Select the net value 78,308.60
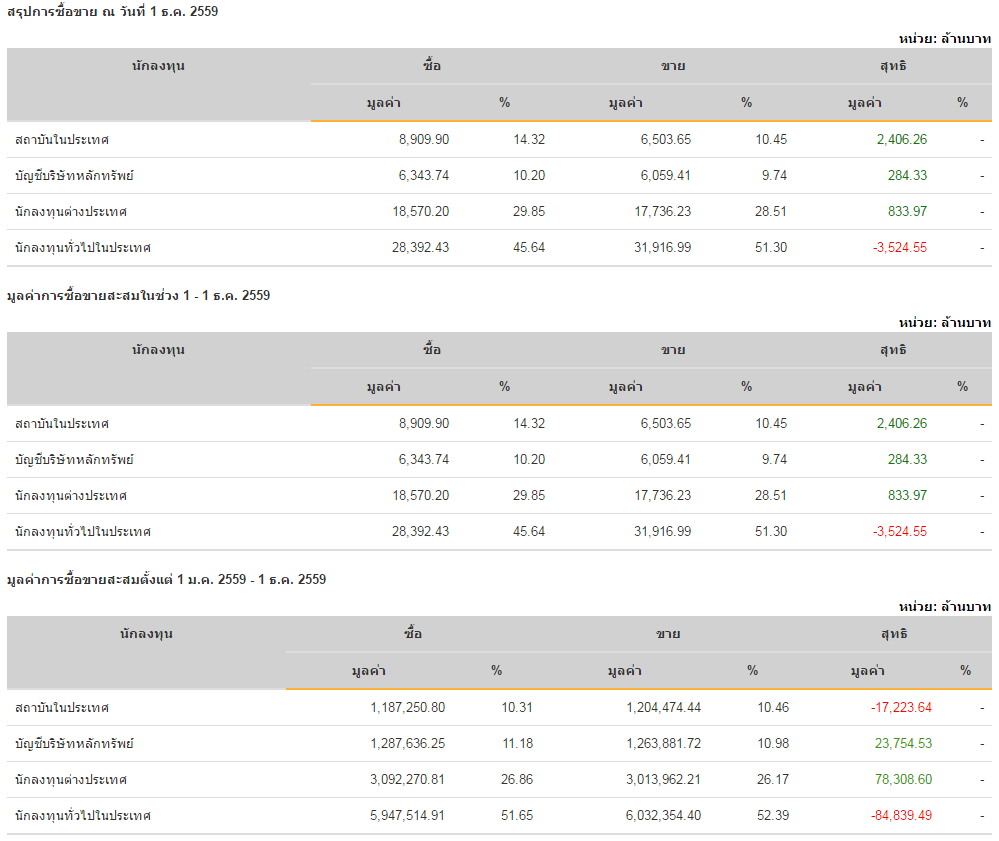 pyautogui.click(x=901, y=780)
